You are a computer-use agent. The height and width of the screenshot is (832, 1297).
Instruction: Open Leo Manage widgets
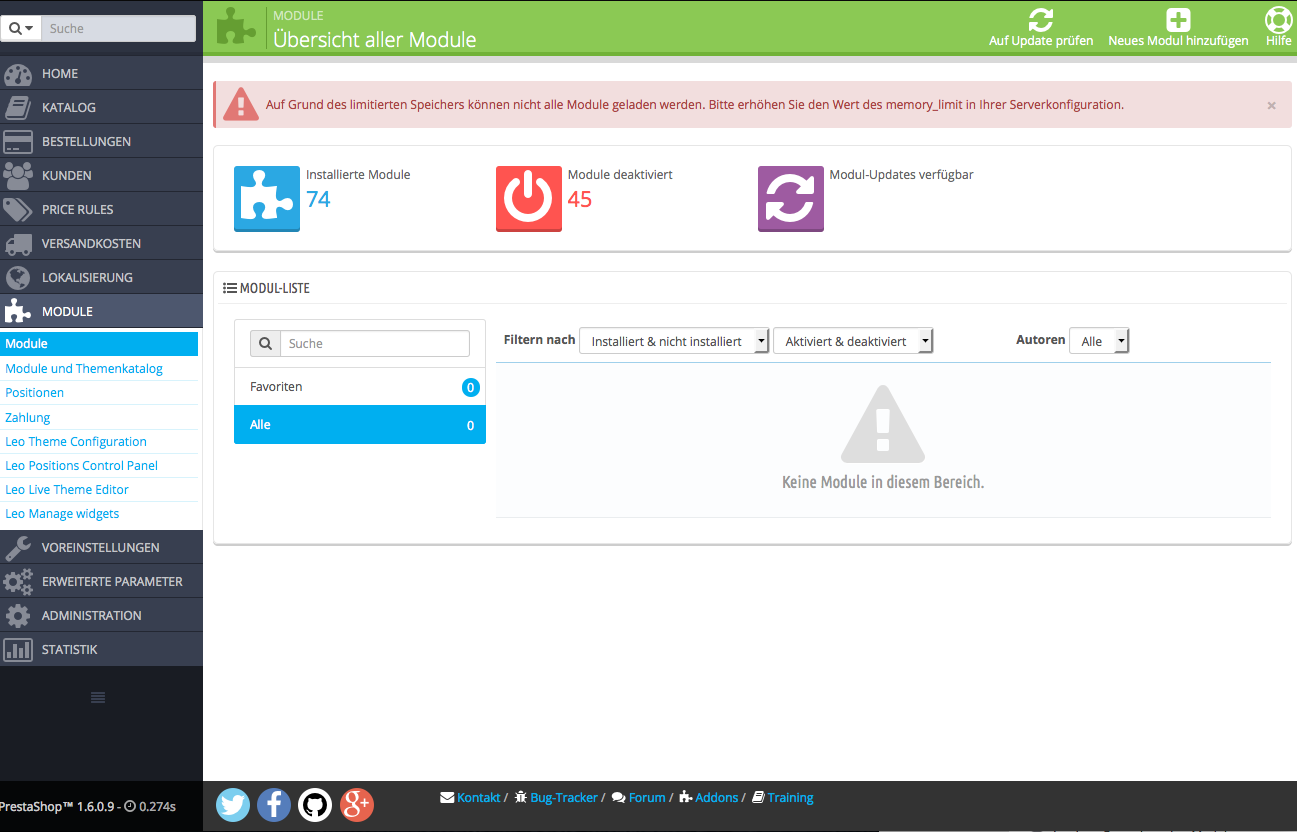coord(62,514)
